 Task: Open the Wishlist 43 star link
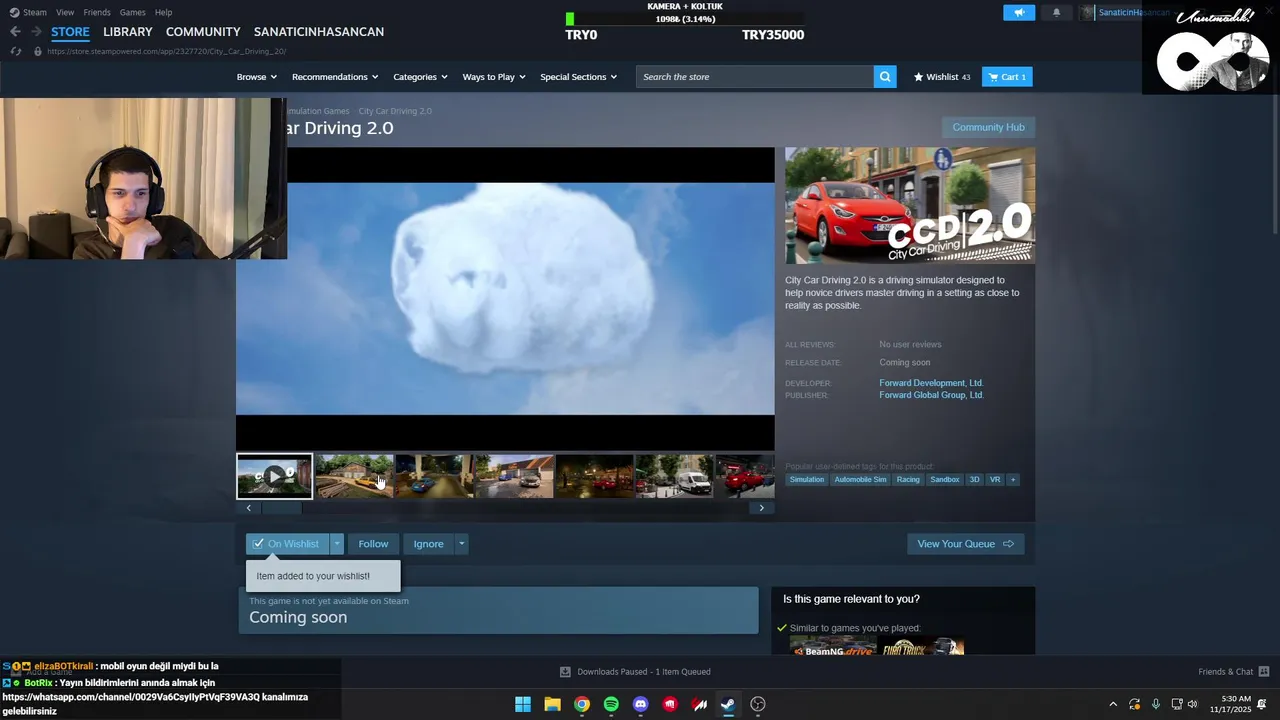point(942,77)
